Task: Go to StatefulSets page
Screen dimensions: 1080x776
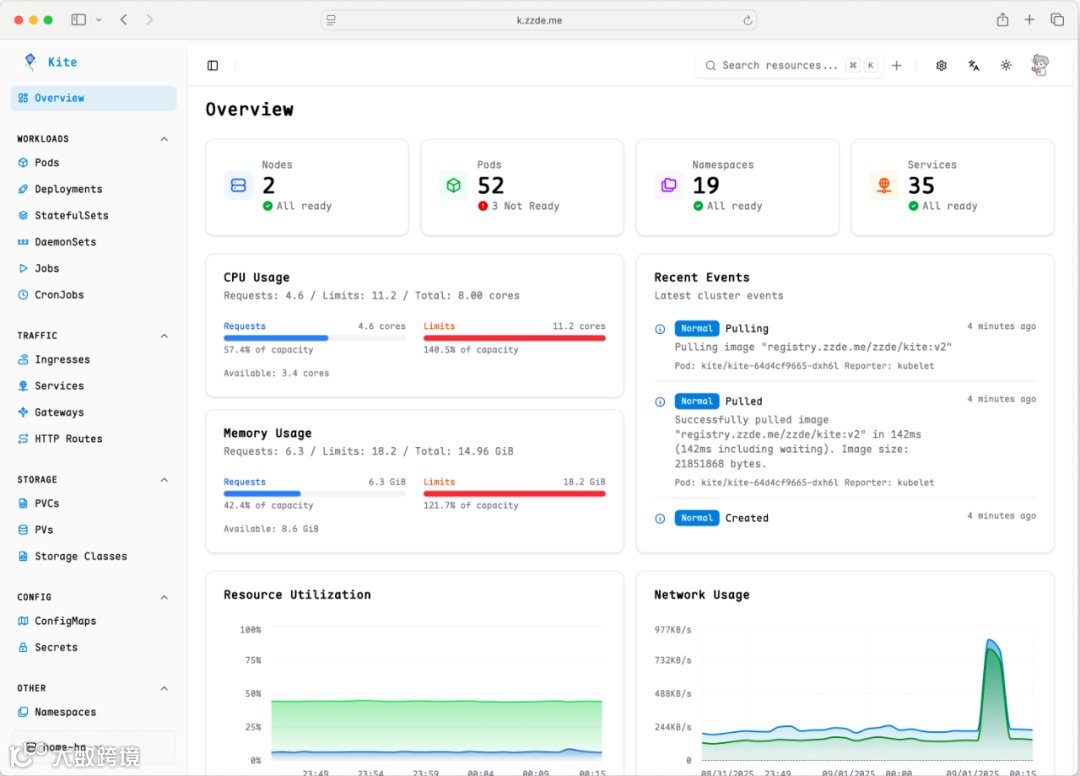Action: click(72, 216)
